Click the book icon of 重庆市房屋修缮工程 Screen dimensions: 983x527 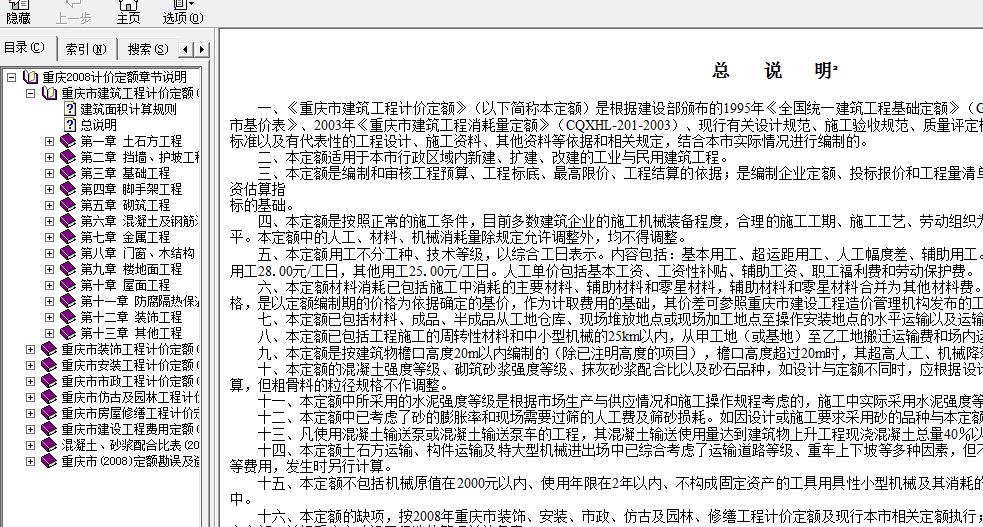click(x=49, y=413)
